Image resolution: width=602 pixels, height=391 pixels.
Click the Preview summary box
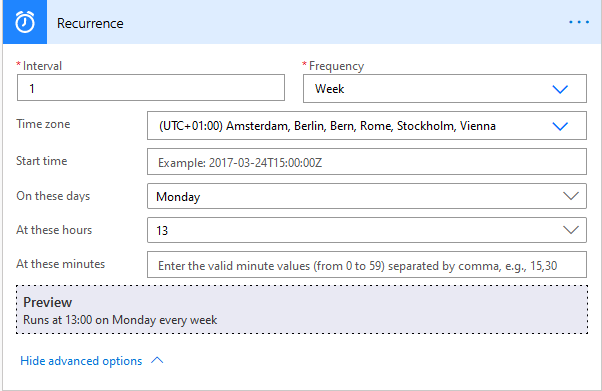tap(302, 310)
